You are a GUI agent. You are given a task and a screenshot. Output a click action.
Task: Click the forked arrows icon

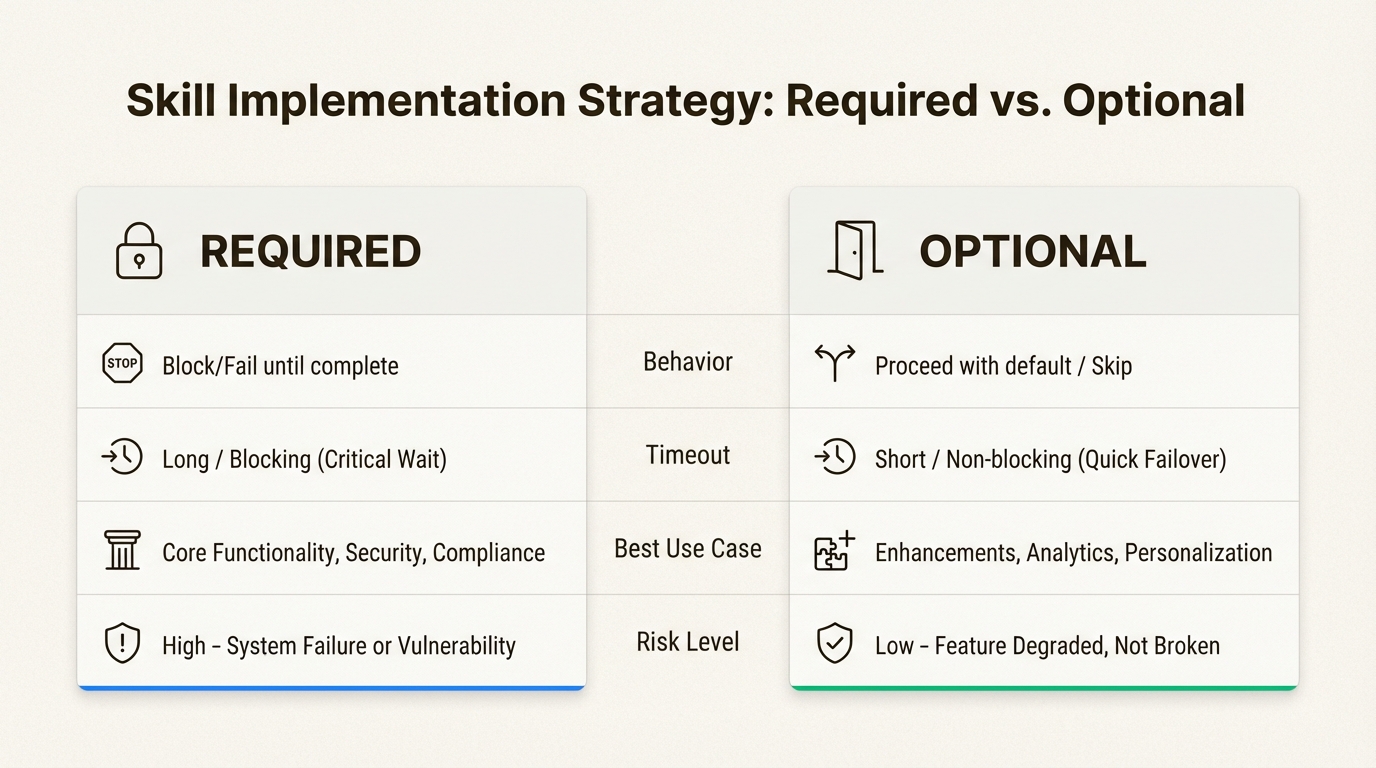coord(835,364)
